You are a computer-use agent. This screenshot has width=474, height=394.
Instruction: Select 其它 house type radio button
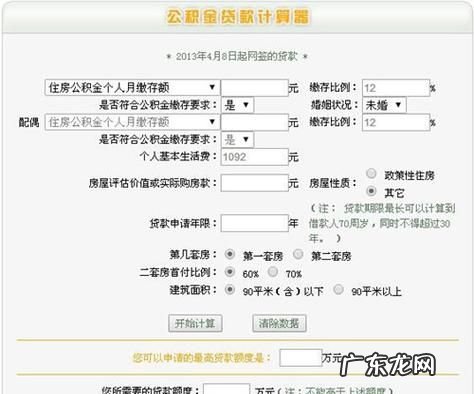point(371,191)
